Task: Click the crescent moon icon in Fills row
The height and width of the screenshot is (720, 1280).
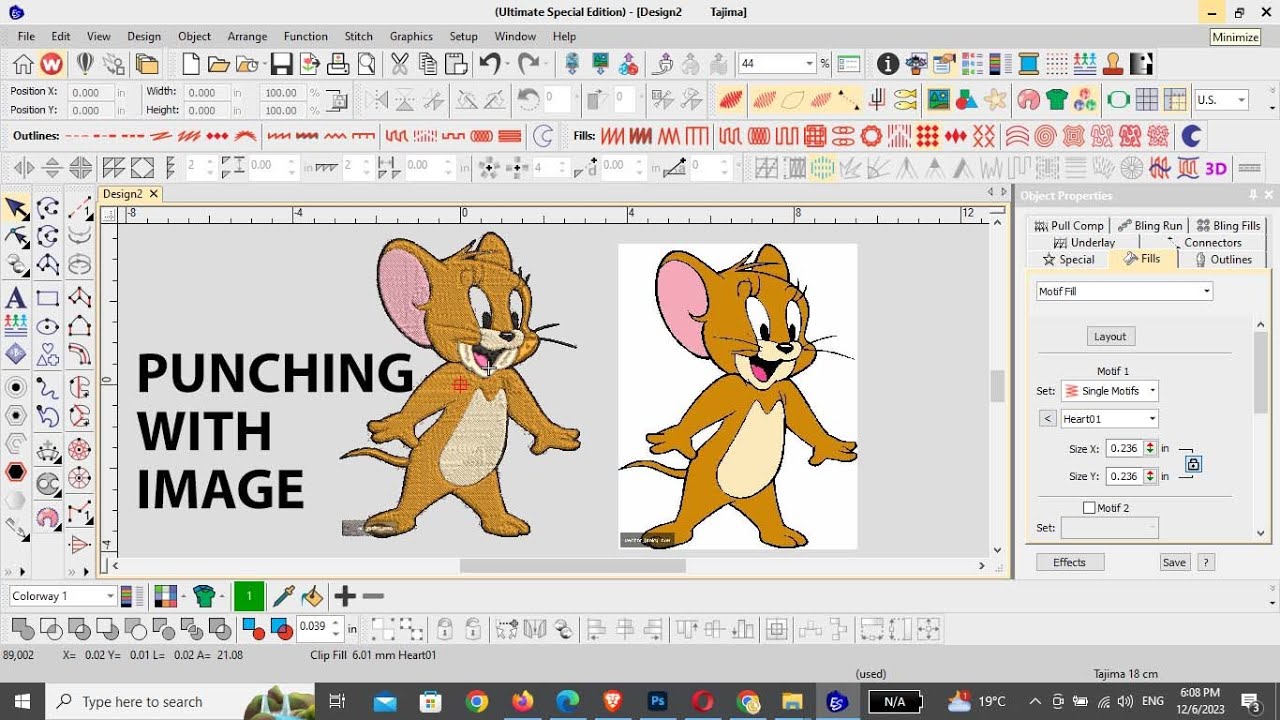Action: 1191,135
